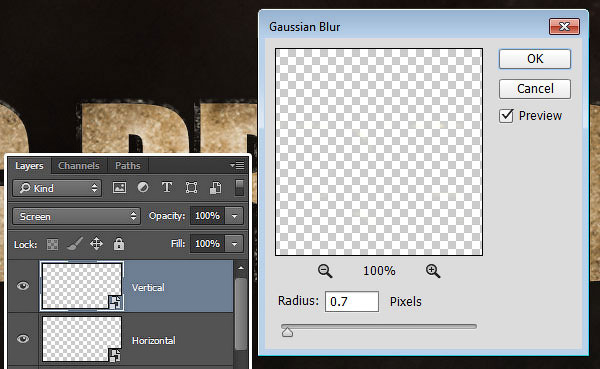Uncheck the Preview checkbox
The height and width of the screenshot is (369, 600).
(506, 116)
